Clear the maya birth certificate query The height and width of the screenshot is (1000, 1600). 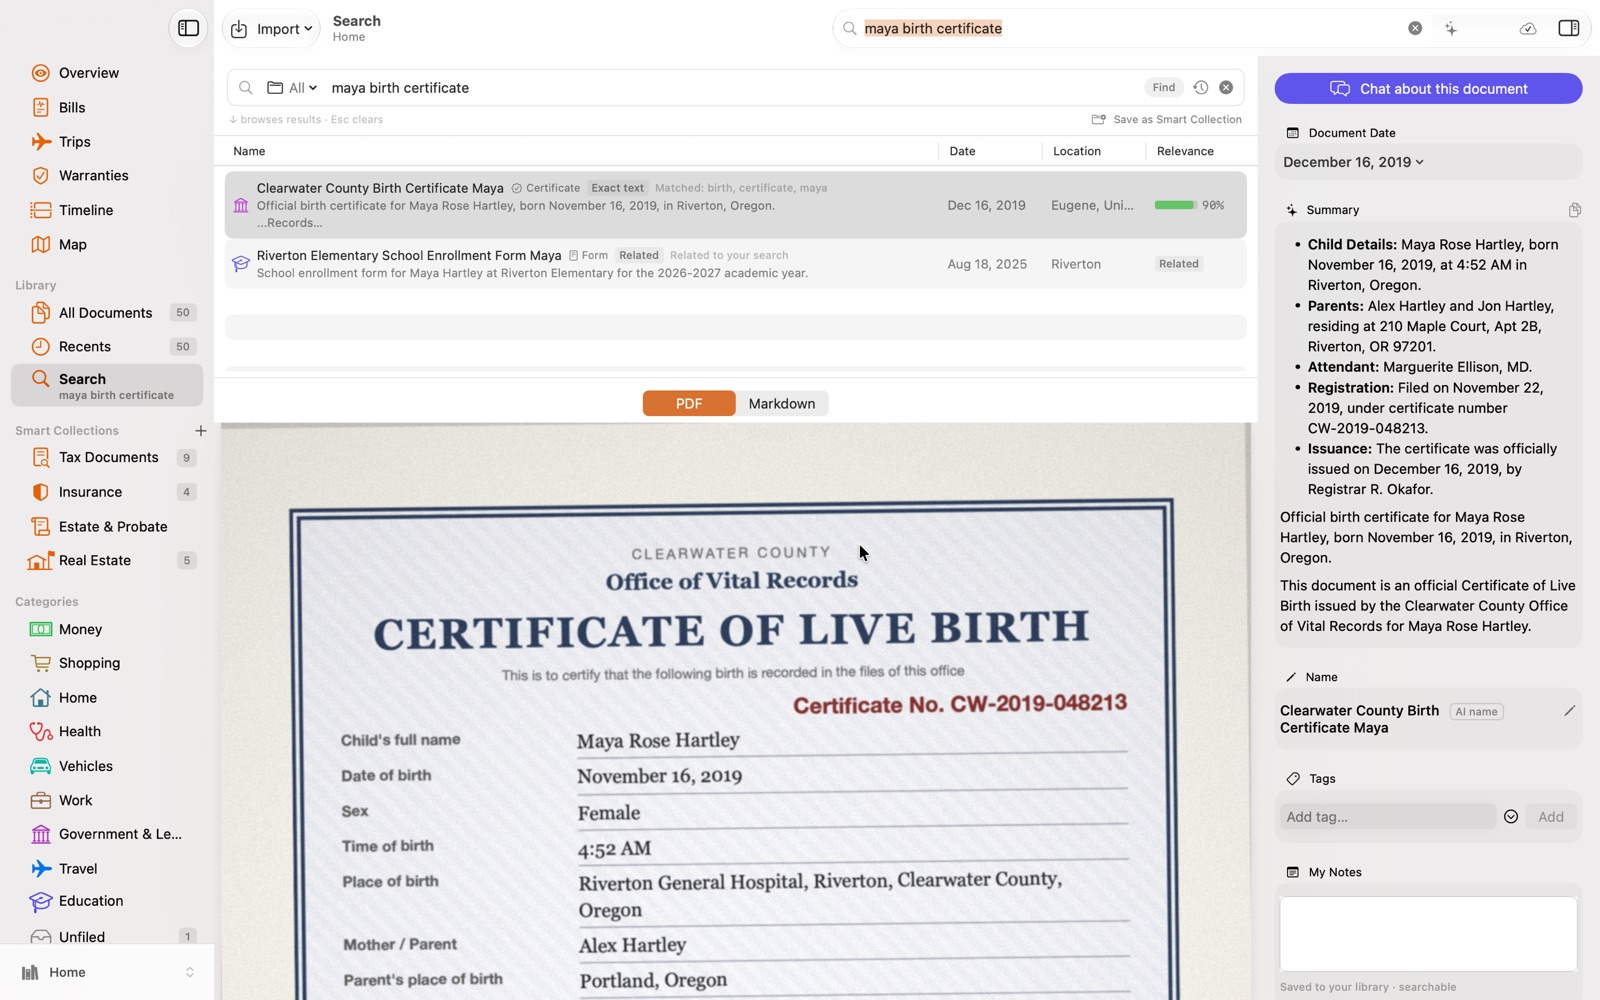point(1225,88)
